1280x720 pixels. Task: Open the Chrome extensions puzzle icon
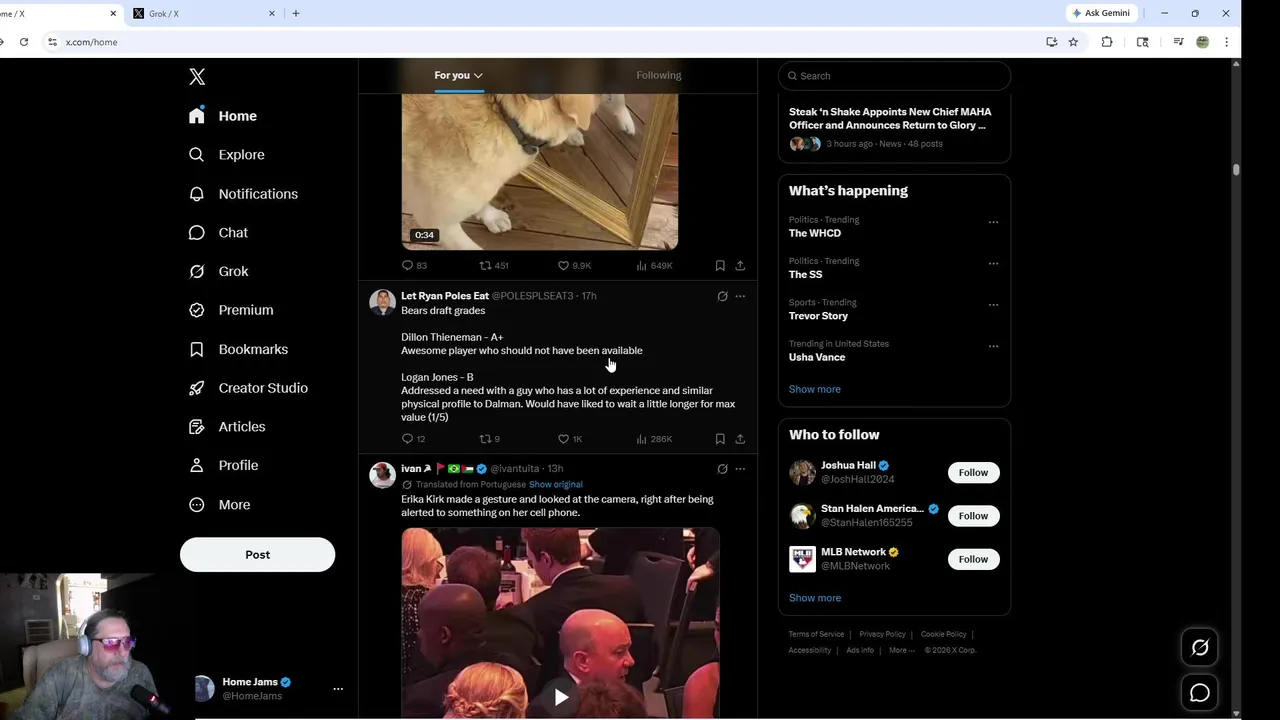pyautogui.click(x=1107, y=42)
